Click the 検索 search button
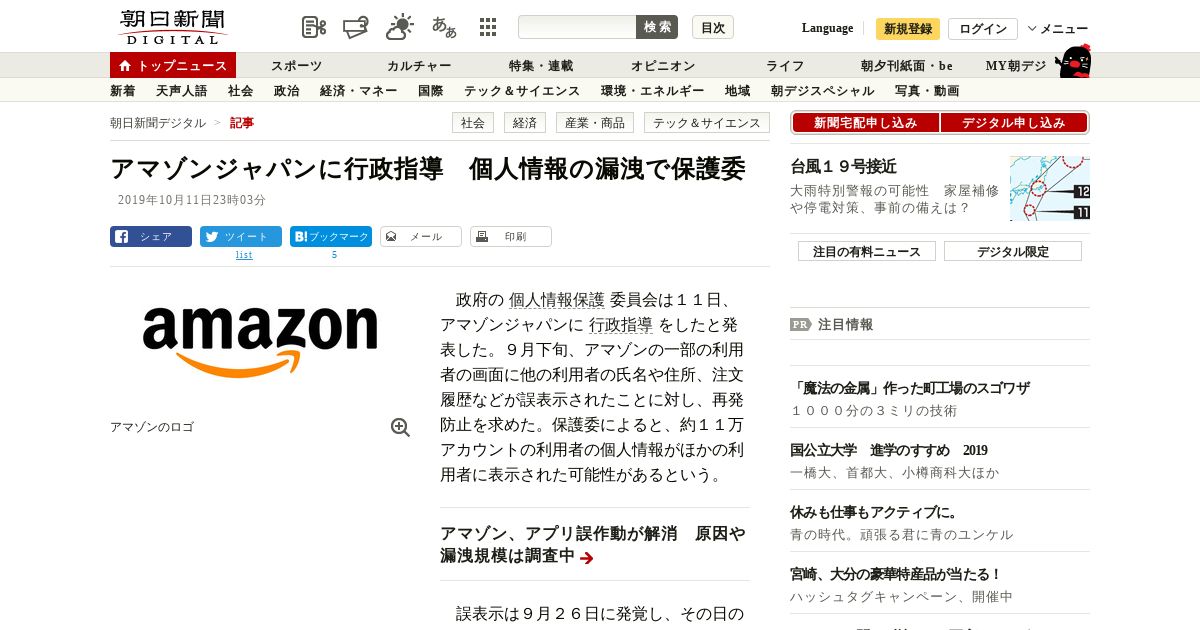Image resolution: width=1200 pixels, height=630 pixels. pos(657,27)
